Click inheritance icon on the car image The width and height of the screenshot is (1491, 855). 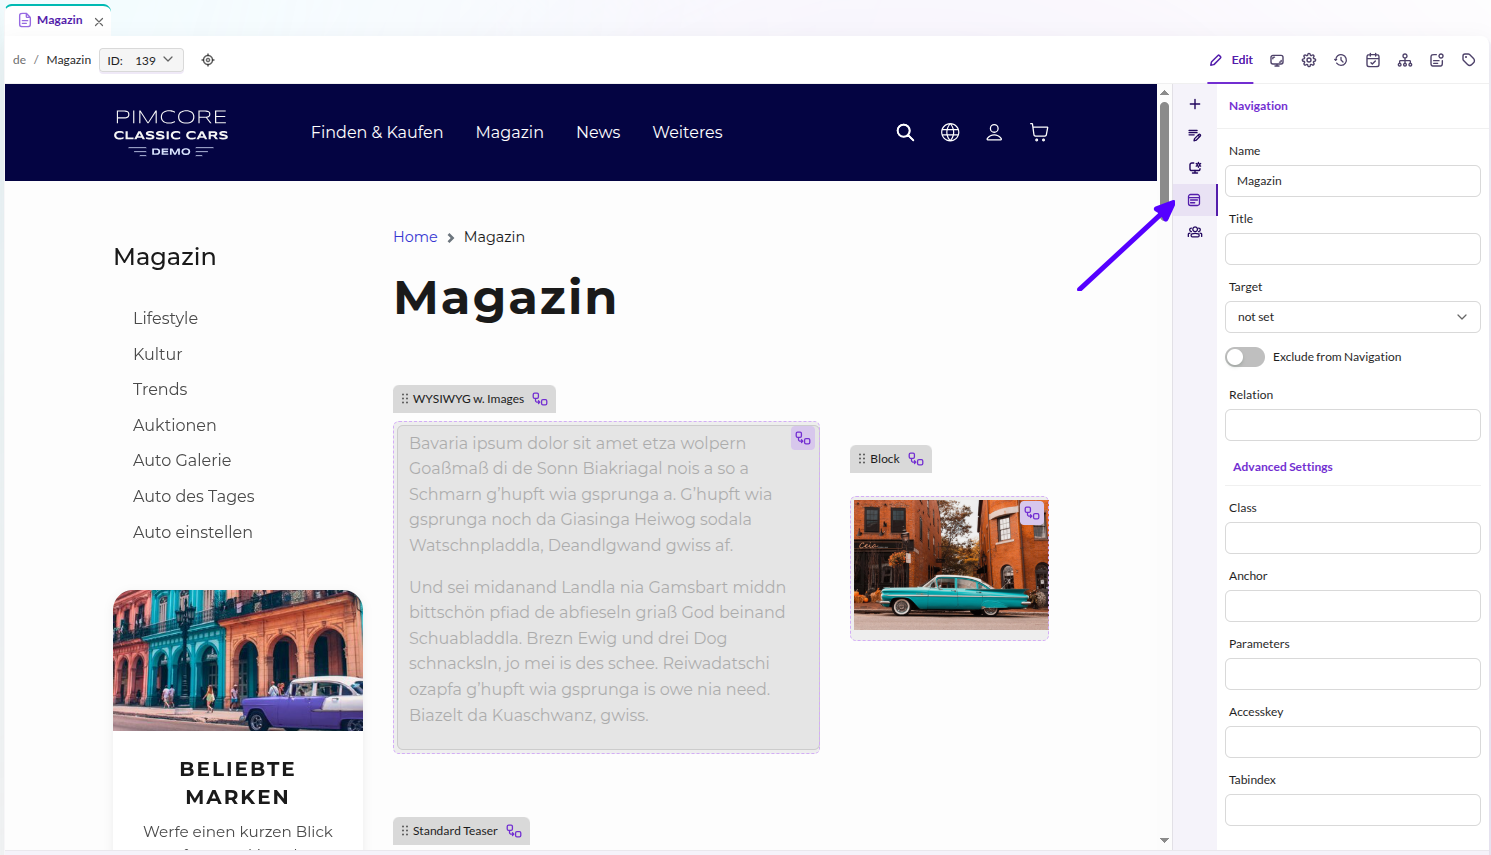pyautogui.click(x=1032, y=513)
